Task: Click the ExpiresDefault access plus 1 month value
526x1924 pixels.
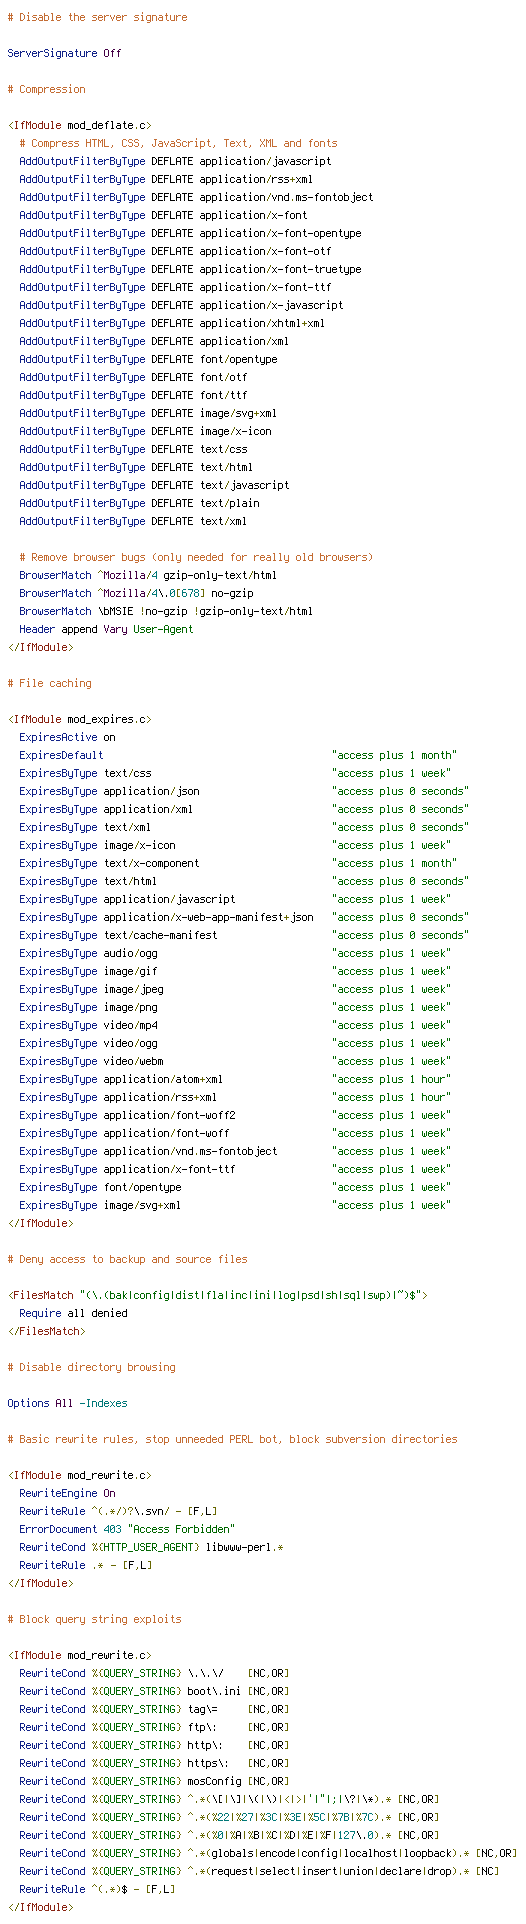Action: point(394,755)
